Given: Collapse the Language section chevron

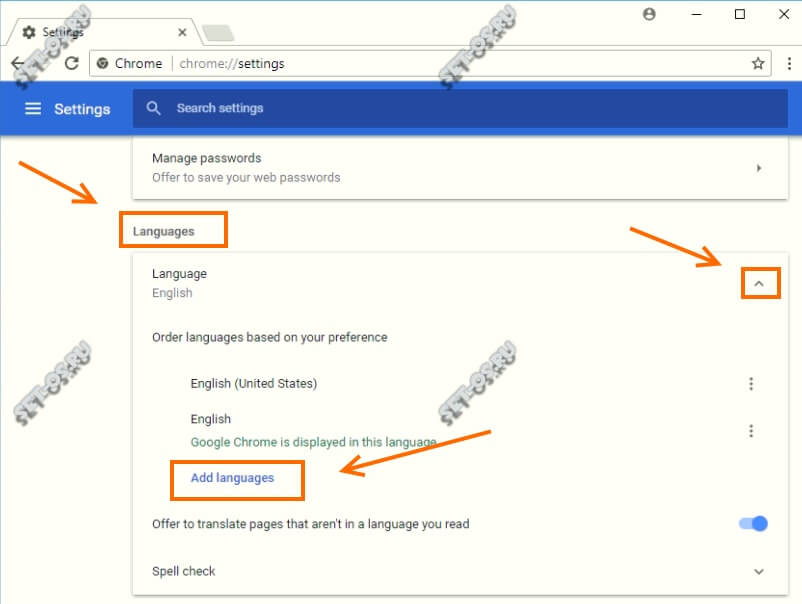Looking at the screenshot, I should [759, 283].
